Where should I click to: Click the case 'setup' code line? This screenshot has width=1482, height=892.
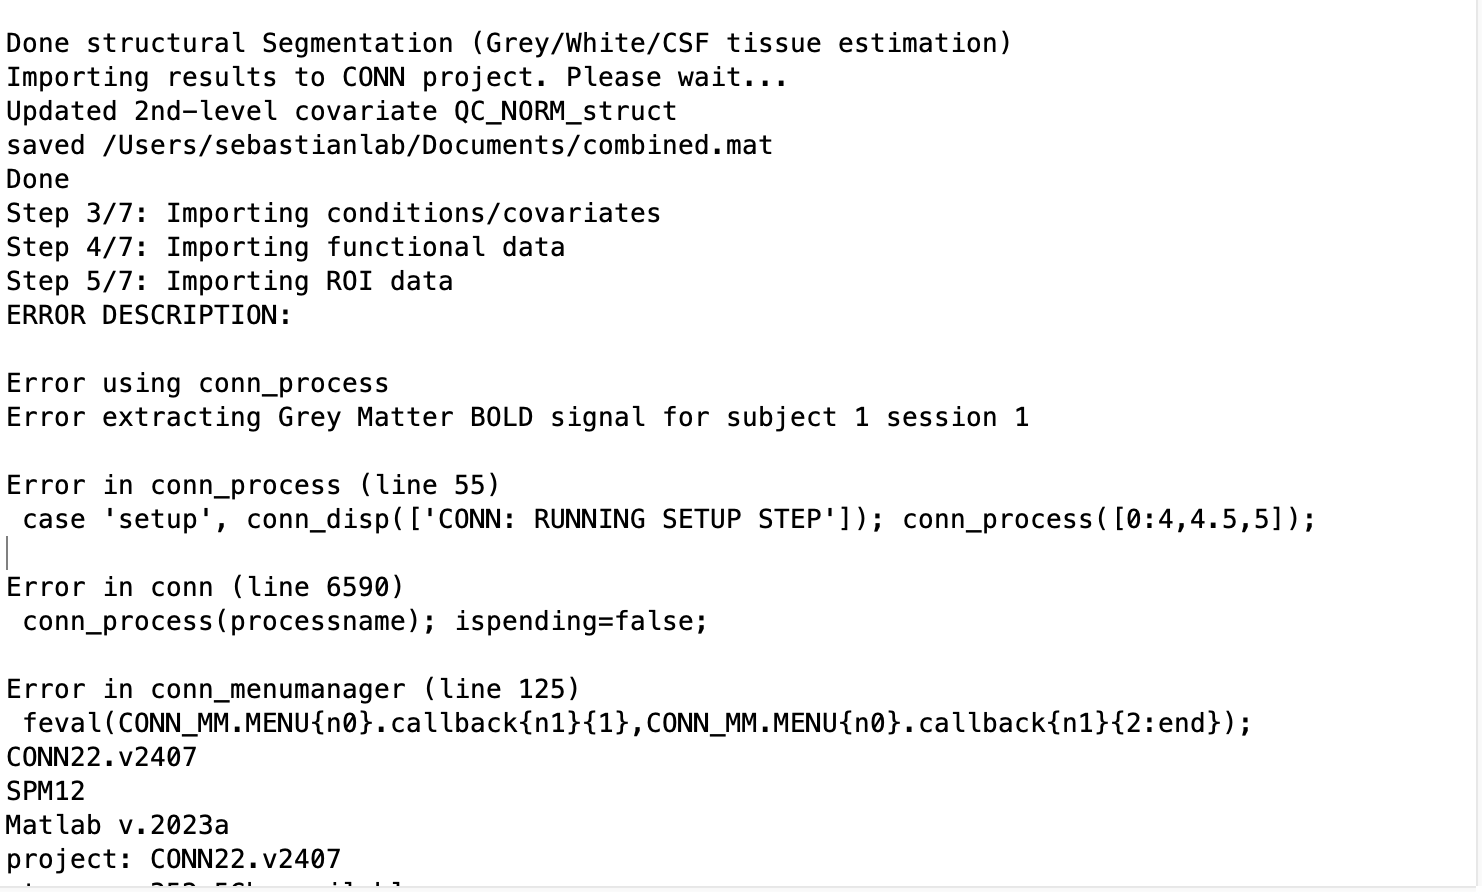669,520
